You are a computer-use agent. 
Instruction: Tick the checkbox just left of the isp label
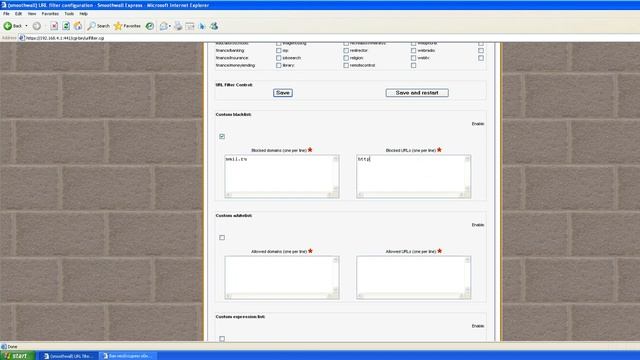click(279, 51)
